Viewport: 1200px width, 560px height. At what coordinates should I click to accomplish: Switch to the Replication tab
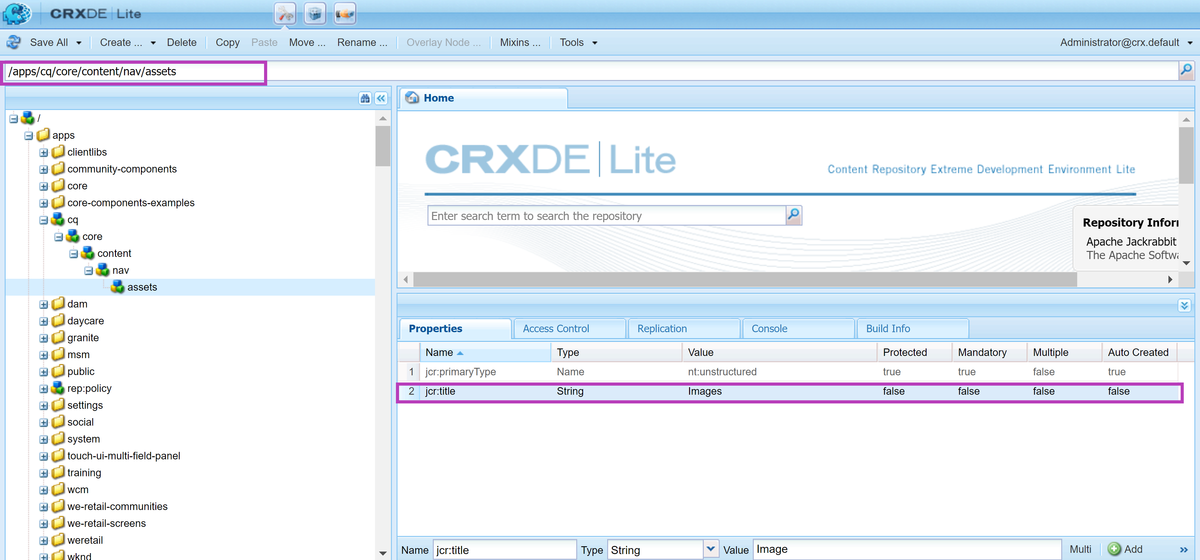click(x=683, y=328)
